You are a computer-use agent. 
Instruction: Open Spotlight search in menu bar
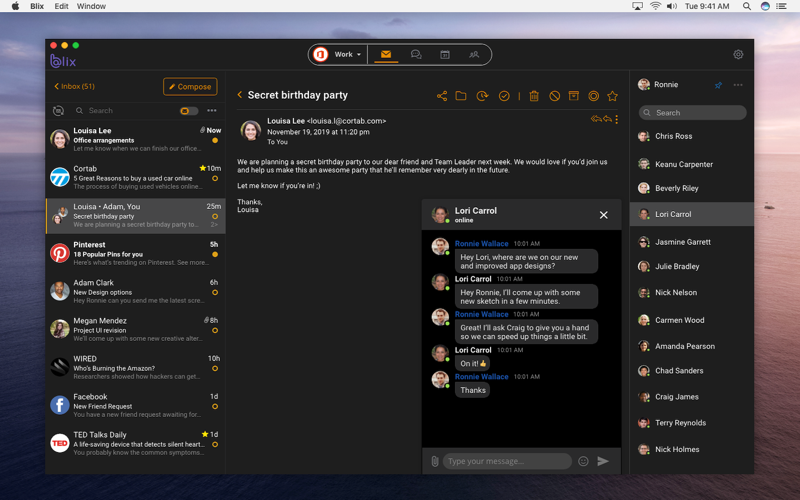pos(747,6)
